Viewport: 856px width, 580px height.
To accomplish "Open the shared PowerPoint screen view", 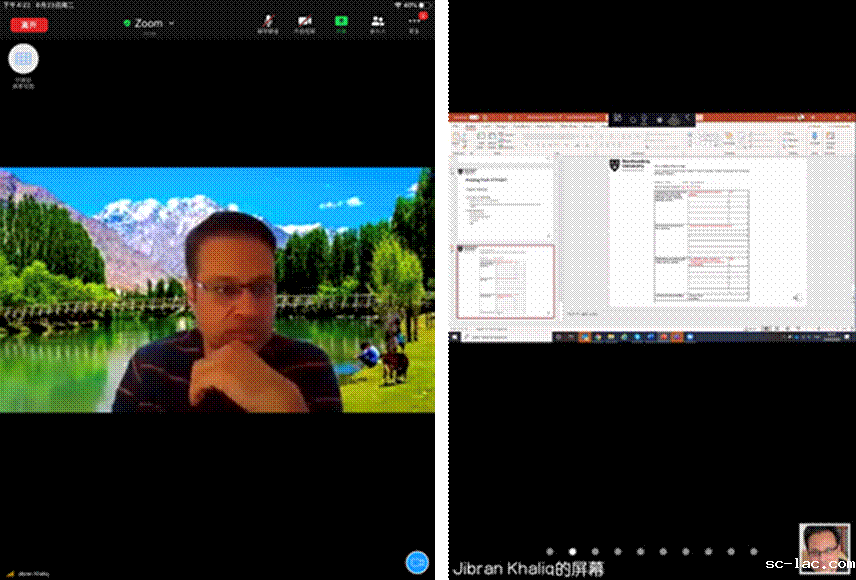I will tap(652, 228).
